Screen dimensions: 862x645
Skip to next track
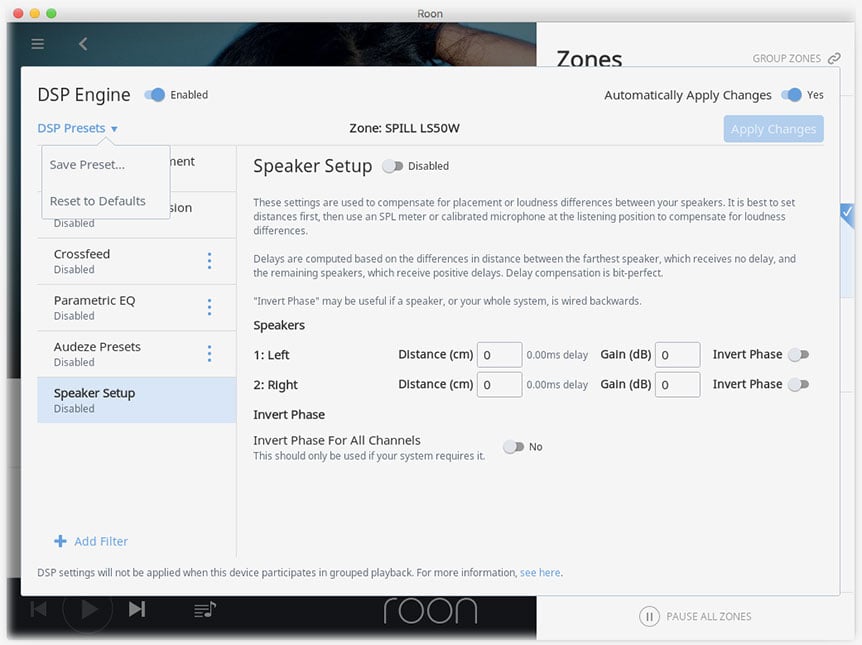[x=137, y=609]
